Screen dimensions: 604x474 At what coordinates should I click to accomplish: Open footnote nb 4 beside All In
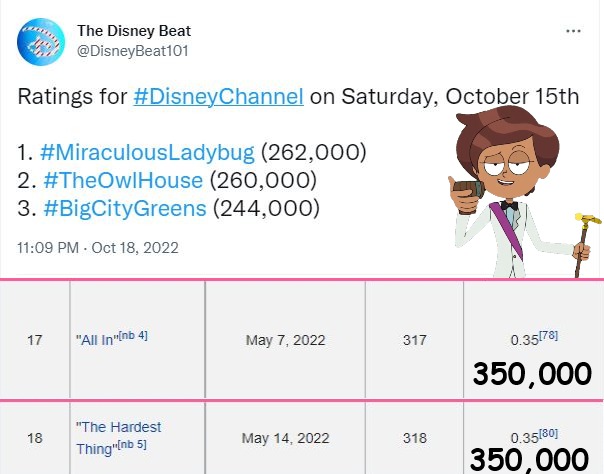[133, 335]
